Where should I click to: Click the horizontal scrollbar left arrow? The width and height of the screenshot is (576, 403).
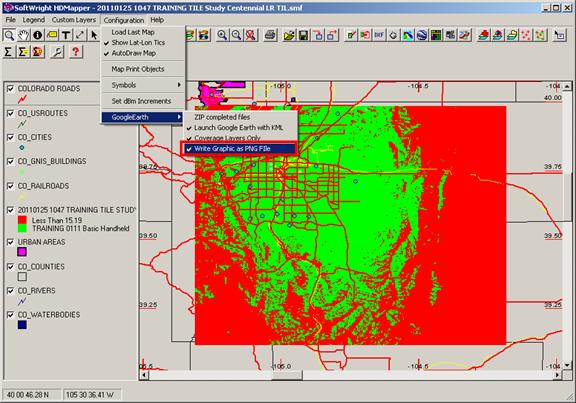click(144, 375)
